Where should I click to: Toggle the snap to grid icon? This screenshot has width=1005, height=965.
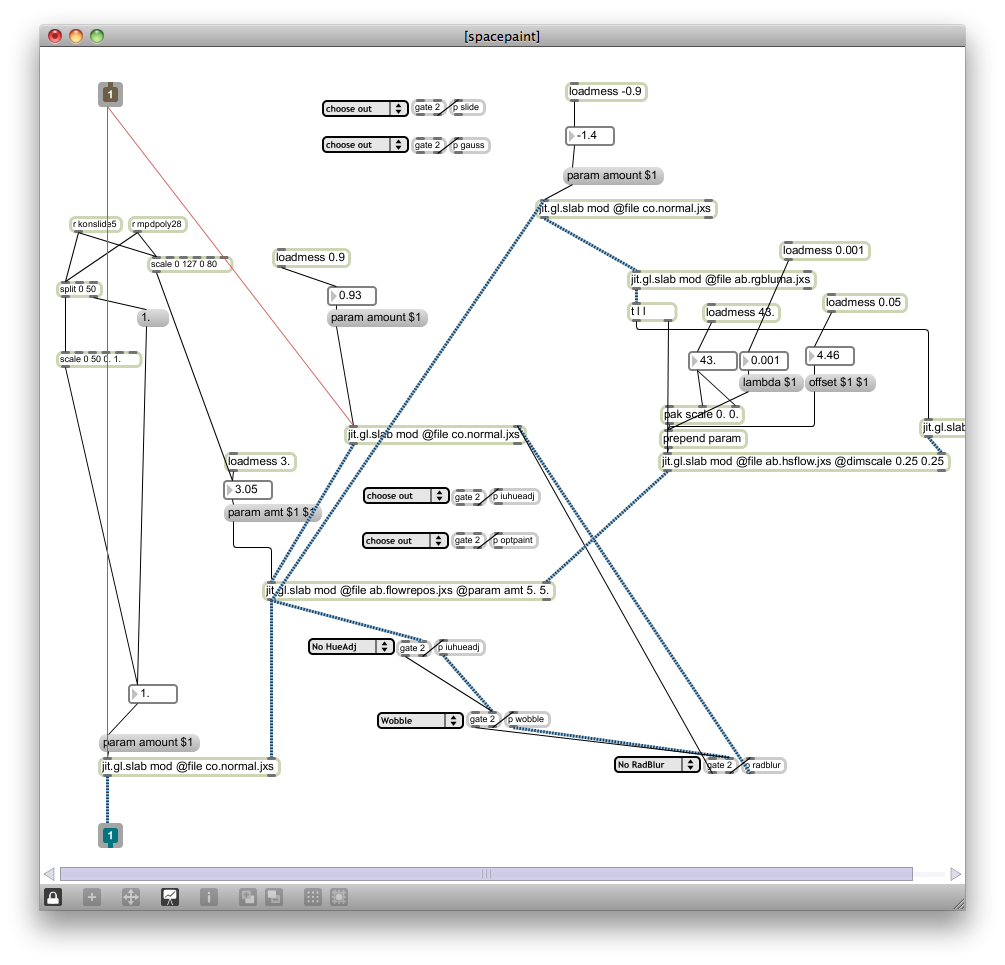point(339,897)
